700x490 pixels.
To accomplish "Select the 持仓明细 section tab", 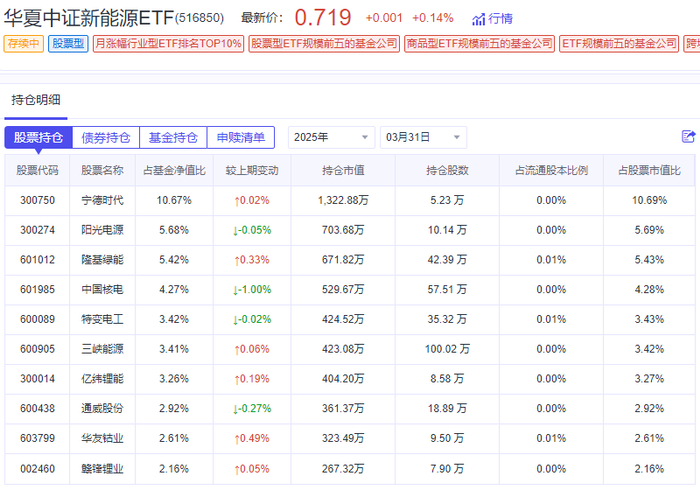I will (x=36, y=100).
